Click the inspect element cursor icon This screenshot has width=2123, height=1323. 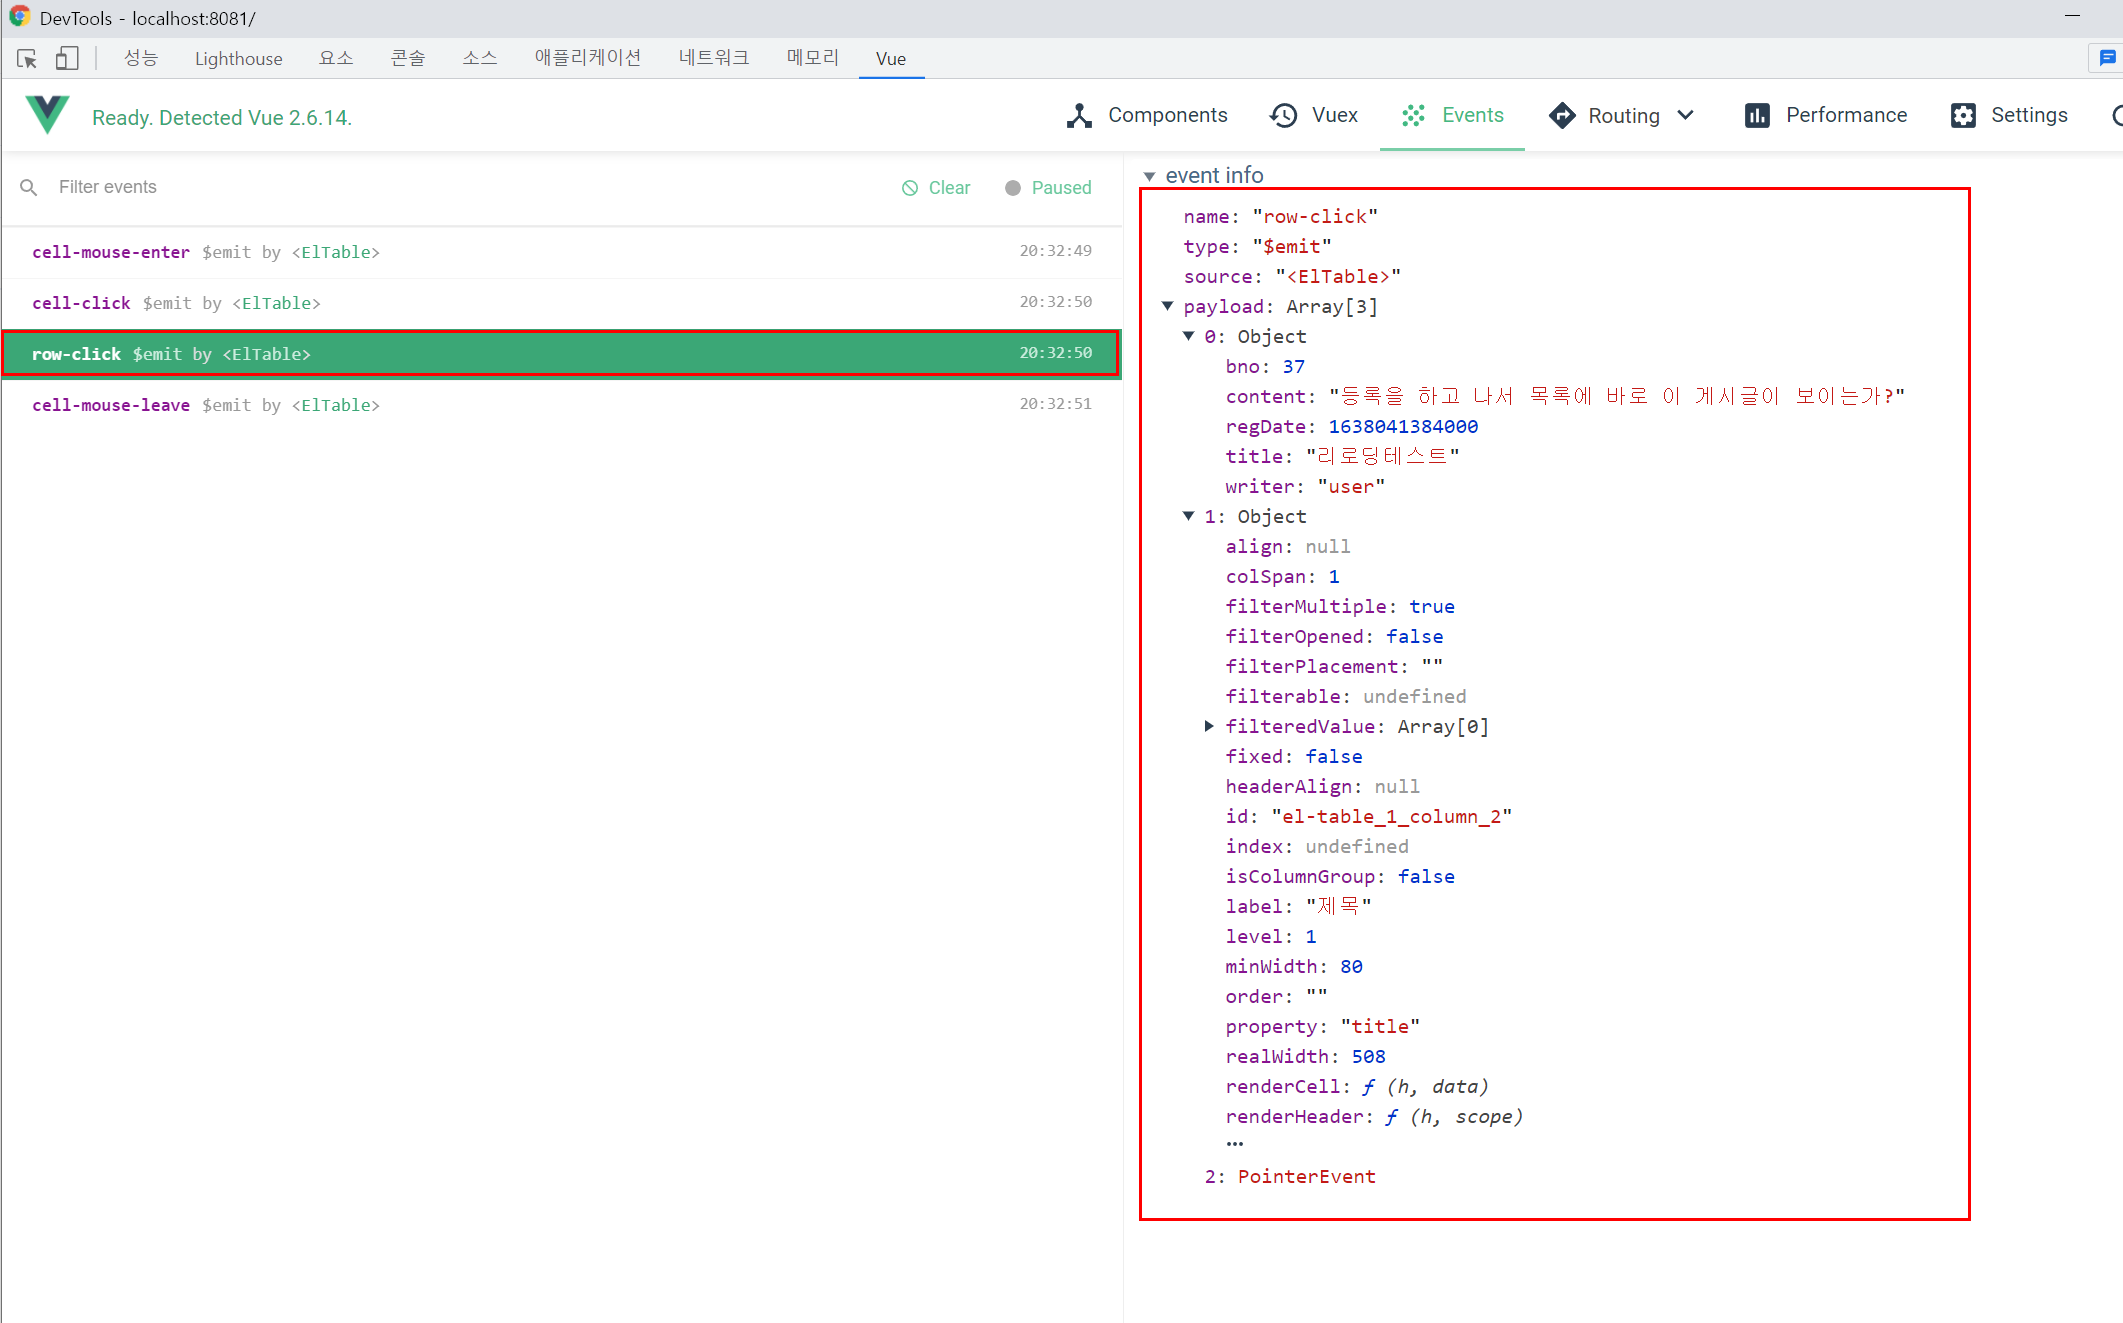[x=27, y=59]
